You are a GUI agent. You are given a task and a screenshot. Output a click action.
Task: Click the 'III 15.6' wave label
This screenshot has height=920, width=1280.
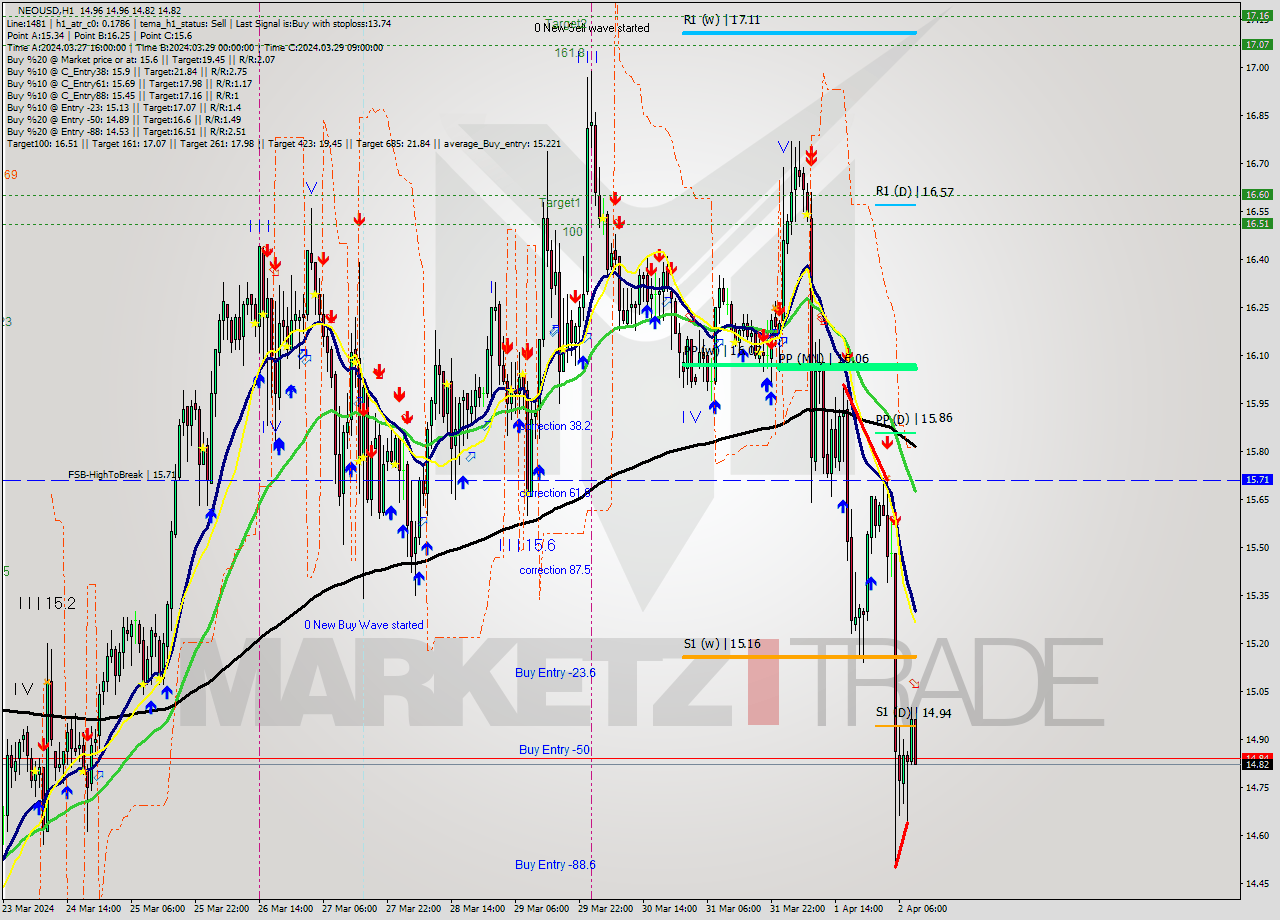[x=527, y=546]
